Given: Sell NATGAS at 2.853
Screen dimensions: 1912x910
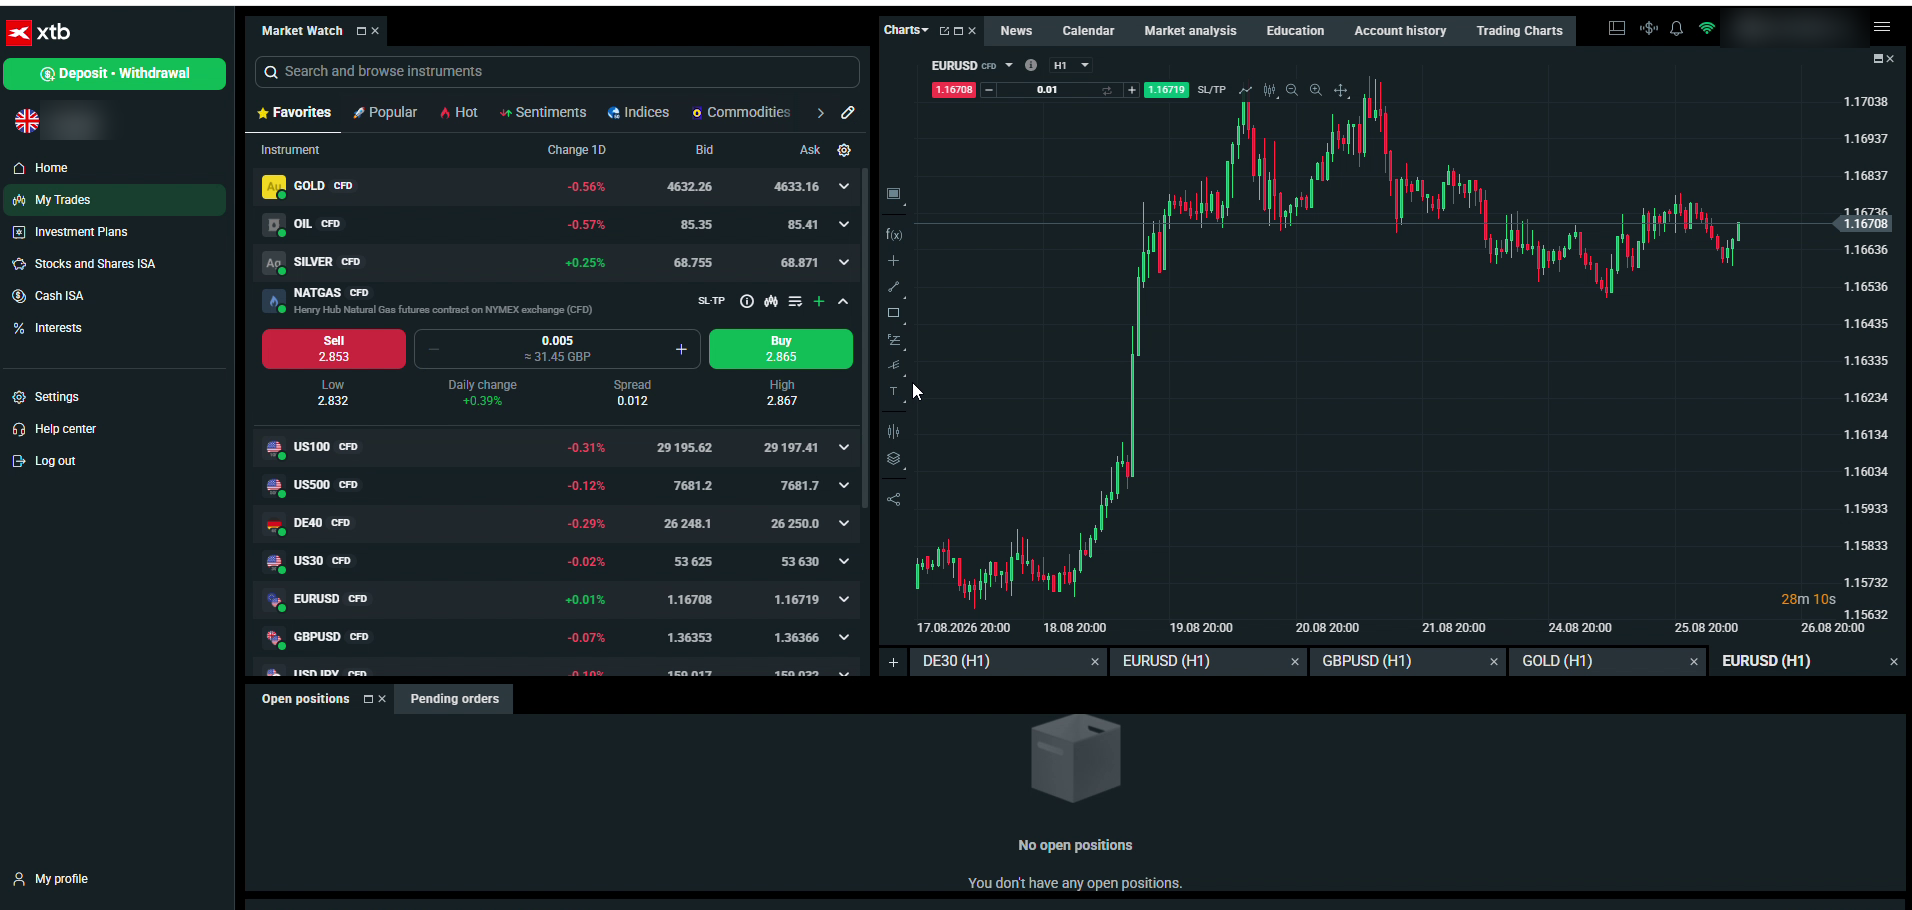Looking at the screenshot, I should [334, 349].
